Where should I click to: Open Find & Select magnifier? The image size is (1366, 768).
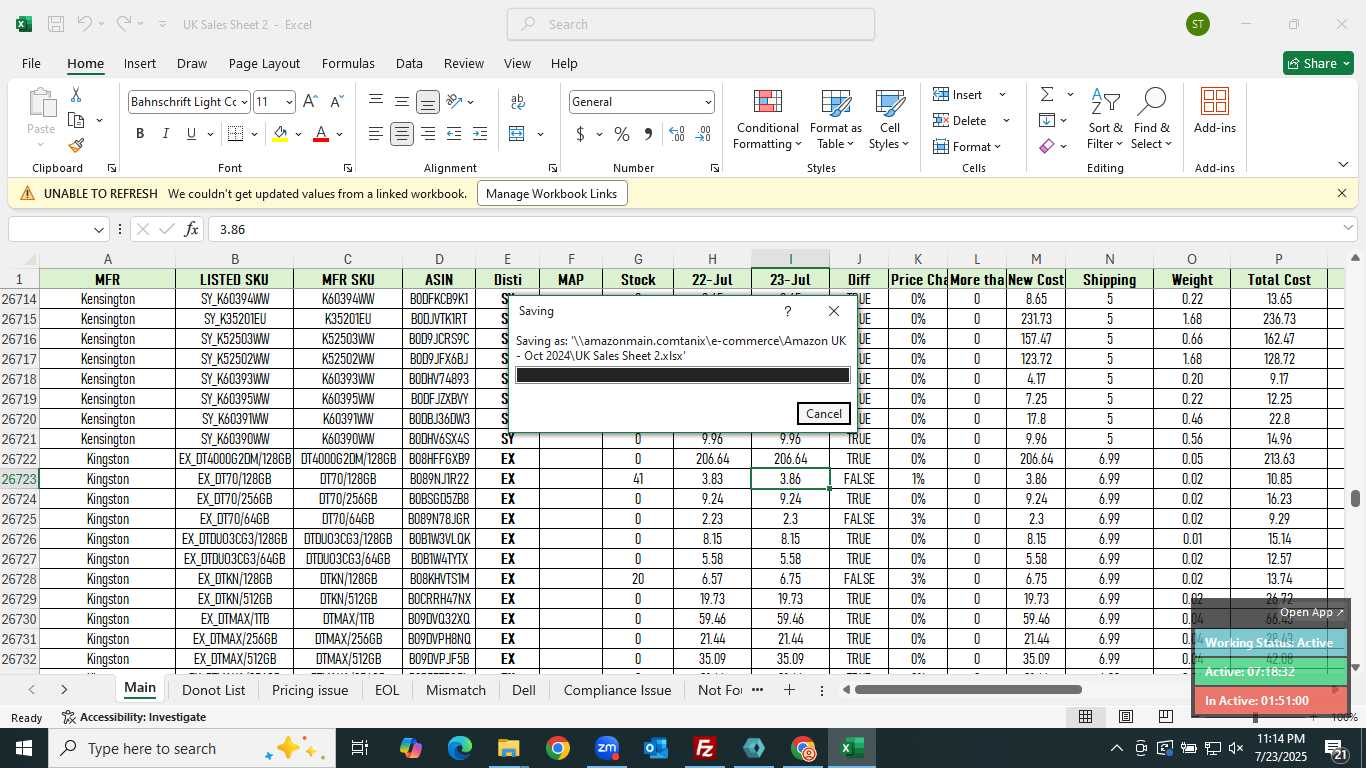pos(1151,120)
